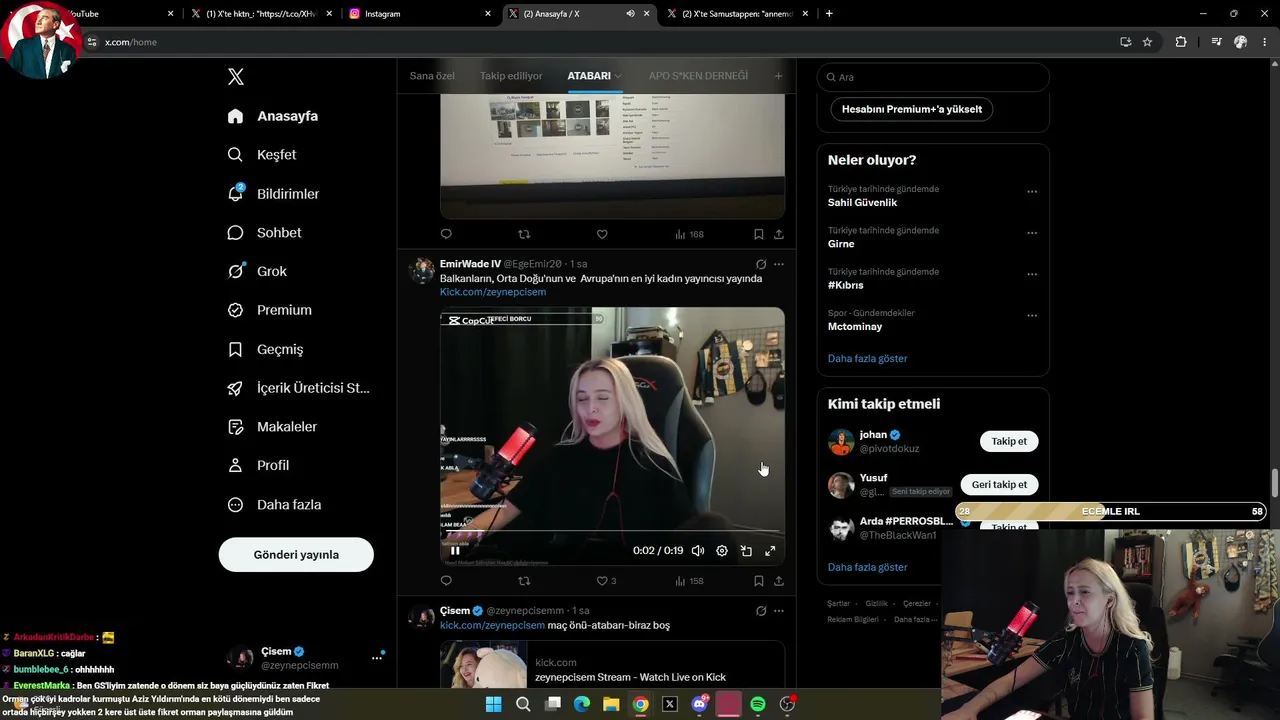The height and width of the screenshot is (720, 1280).
Task: Open picture-in-picture for the video
Action: 746,551
